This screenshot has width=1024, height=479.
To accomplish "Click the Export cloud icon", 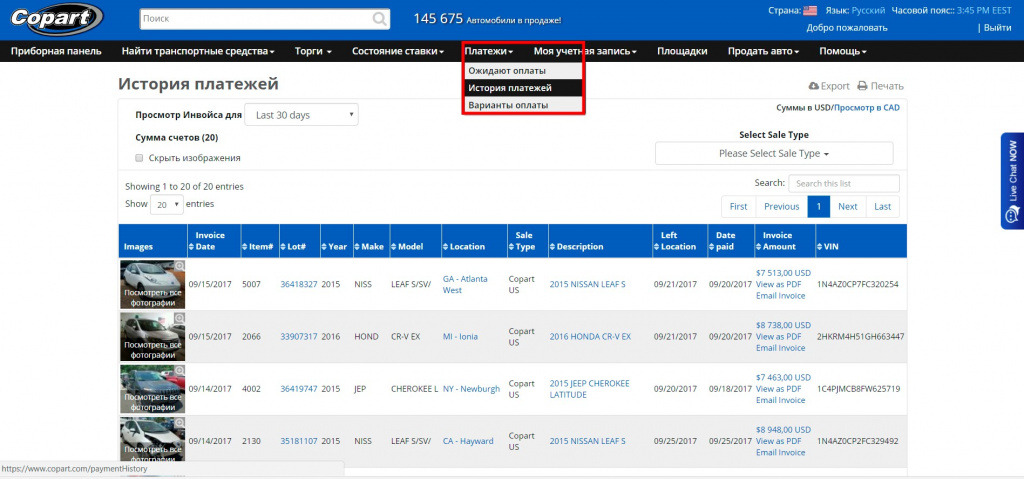I will tap(814, 86).
